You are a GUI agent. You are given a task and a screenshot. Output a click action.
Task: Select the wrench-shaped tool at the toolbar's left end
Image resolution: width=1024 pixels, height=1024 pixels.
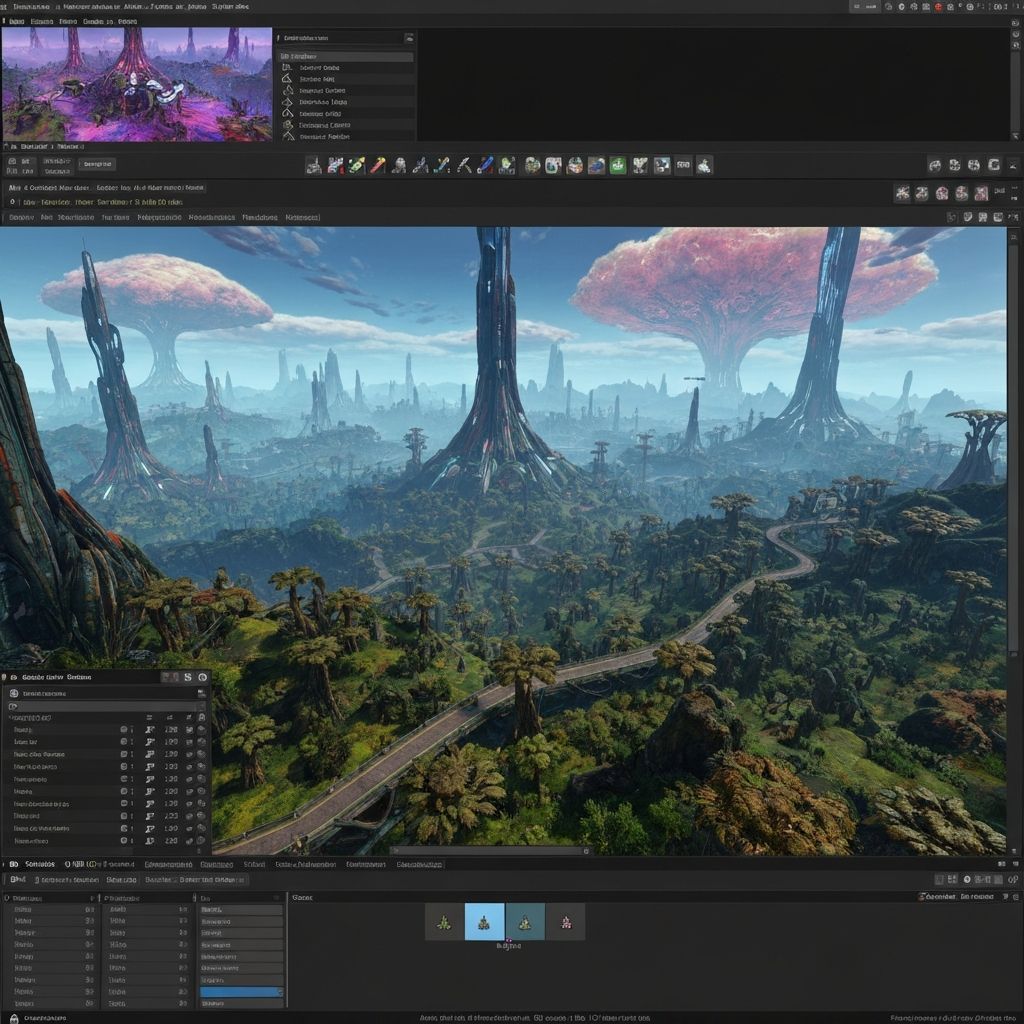(x=314, y=165)
